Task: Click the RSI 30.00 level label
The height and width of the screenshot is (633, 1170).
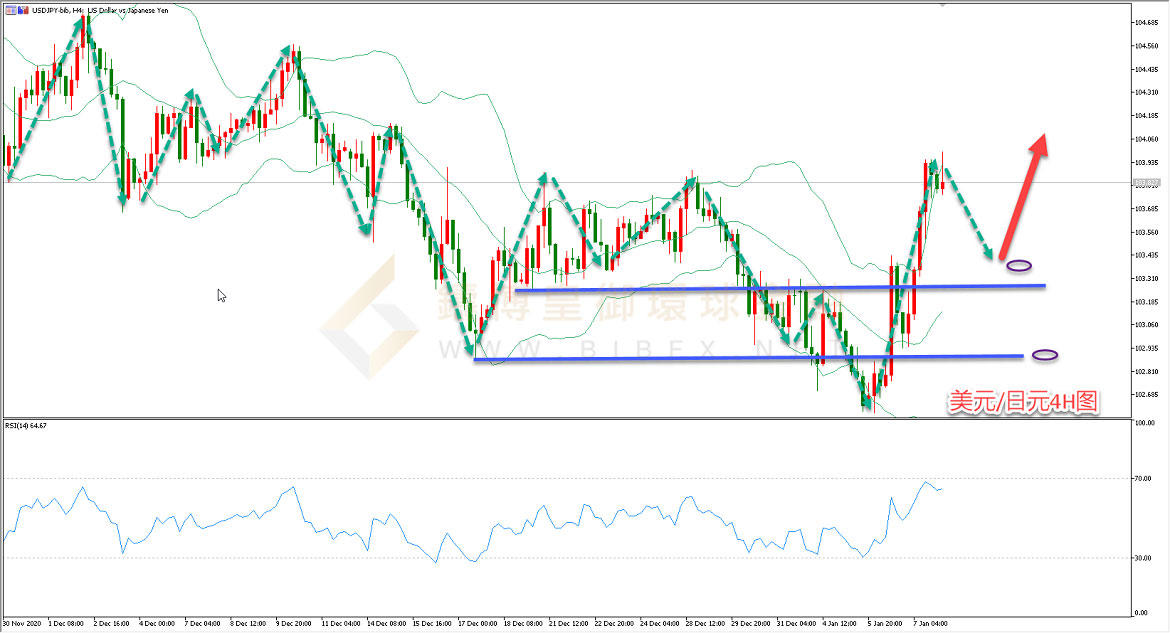Action: (x=1144, y=558)
